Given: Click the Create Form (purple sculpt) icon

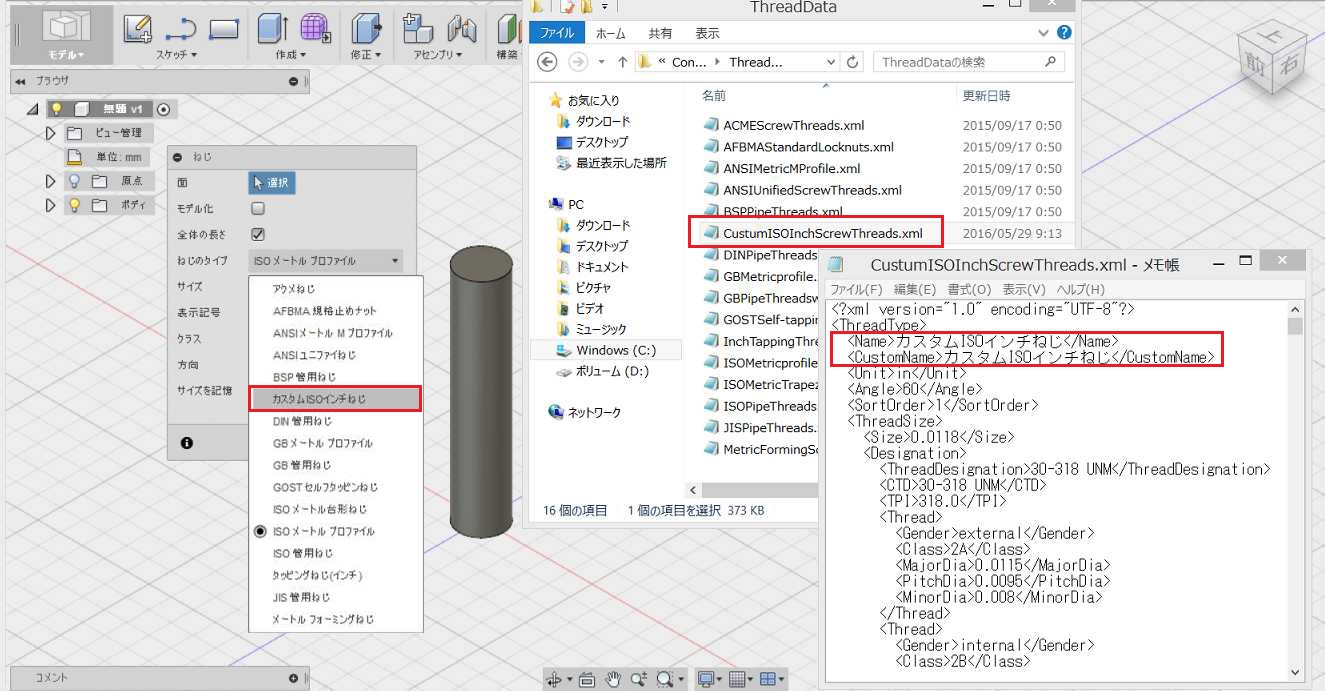Looking at the screenshot, I should click(316, 28).
